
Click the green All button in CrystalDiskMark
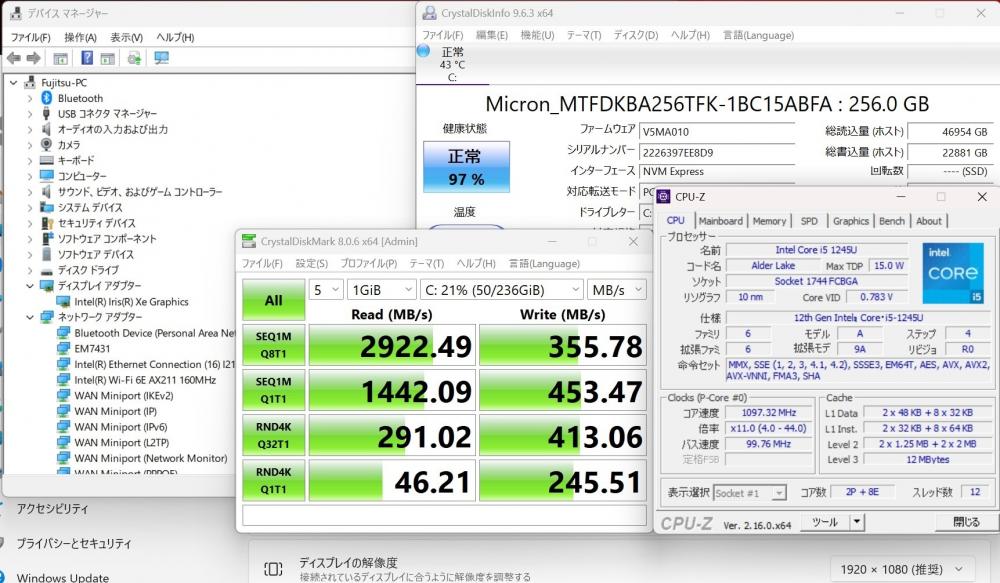[x=274, y=300]
